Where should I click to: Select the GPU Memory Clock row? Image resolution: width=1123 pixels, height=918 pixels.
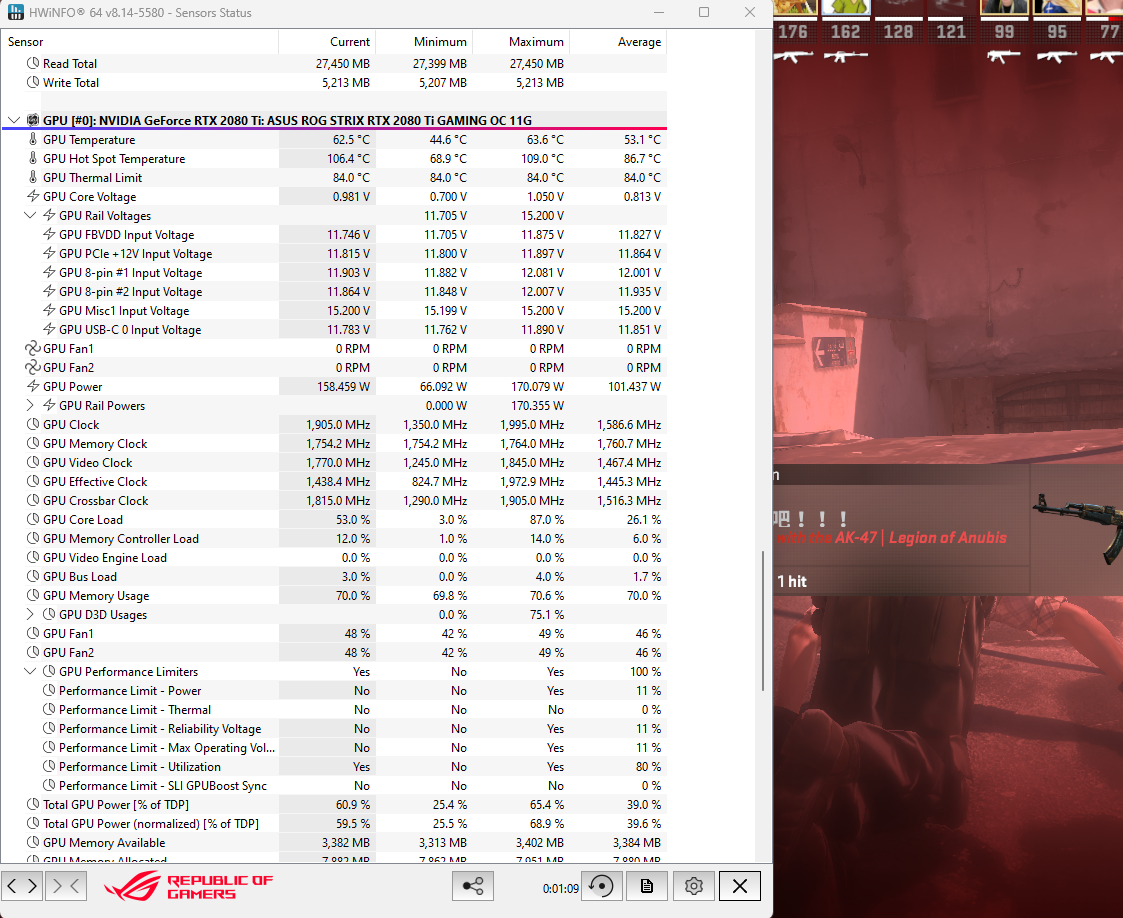click(x=334, y=444)
